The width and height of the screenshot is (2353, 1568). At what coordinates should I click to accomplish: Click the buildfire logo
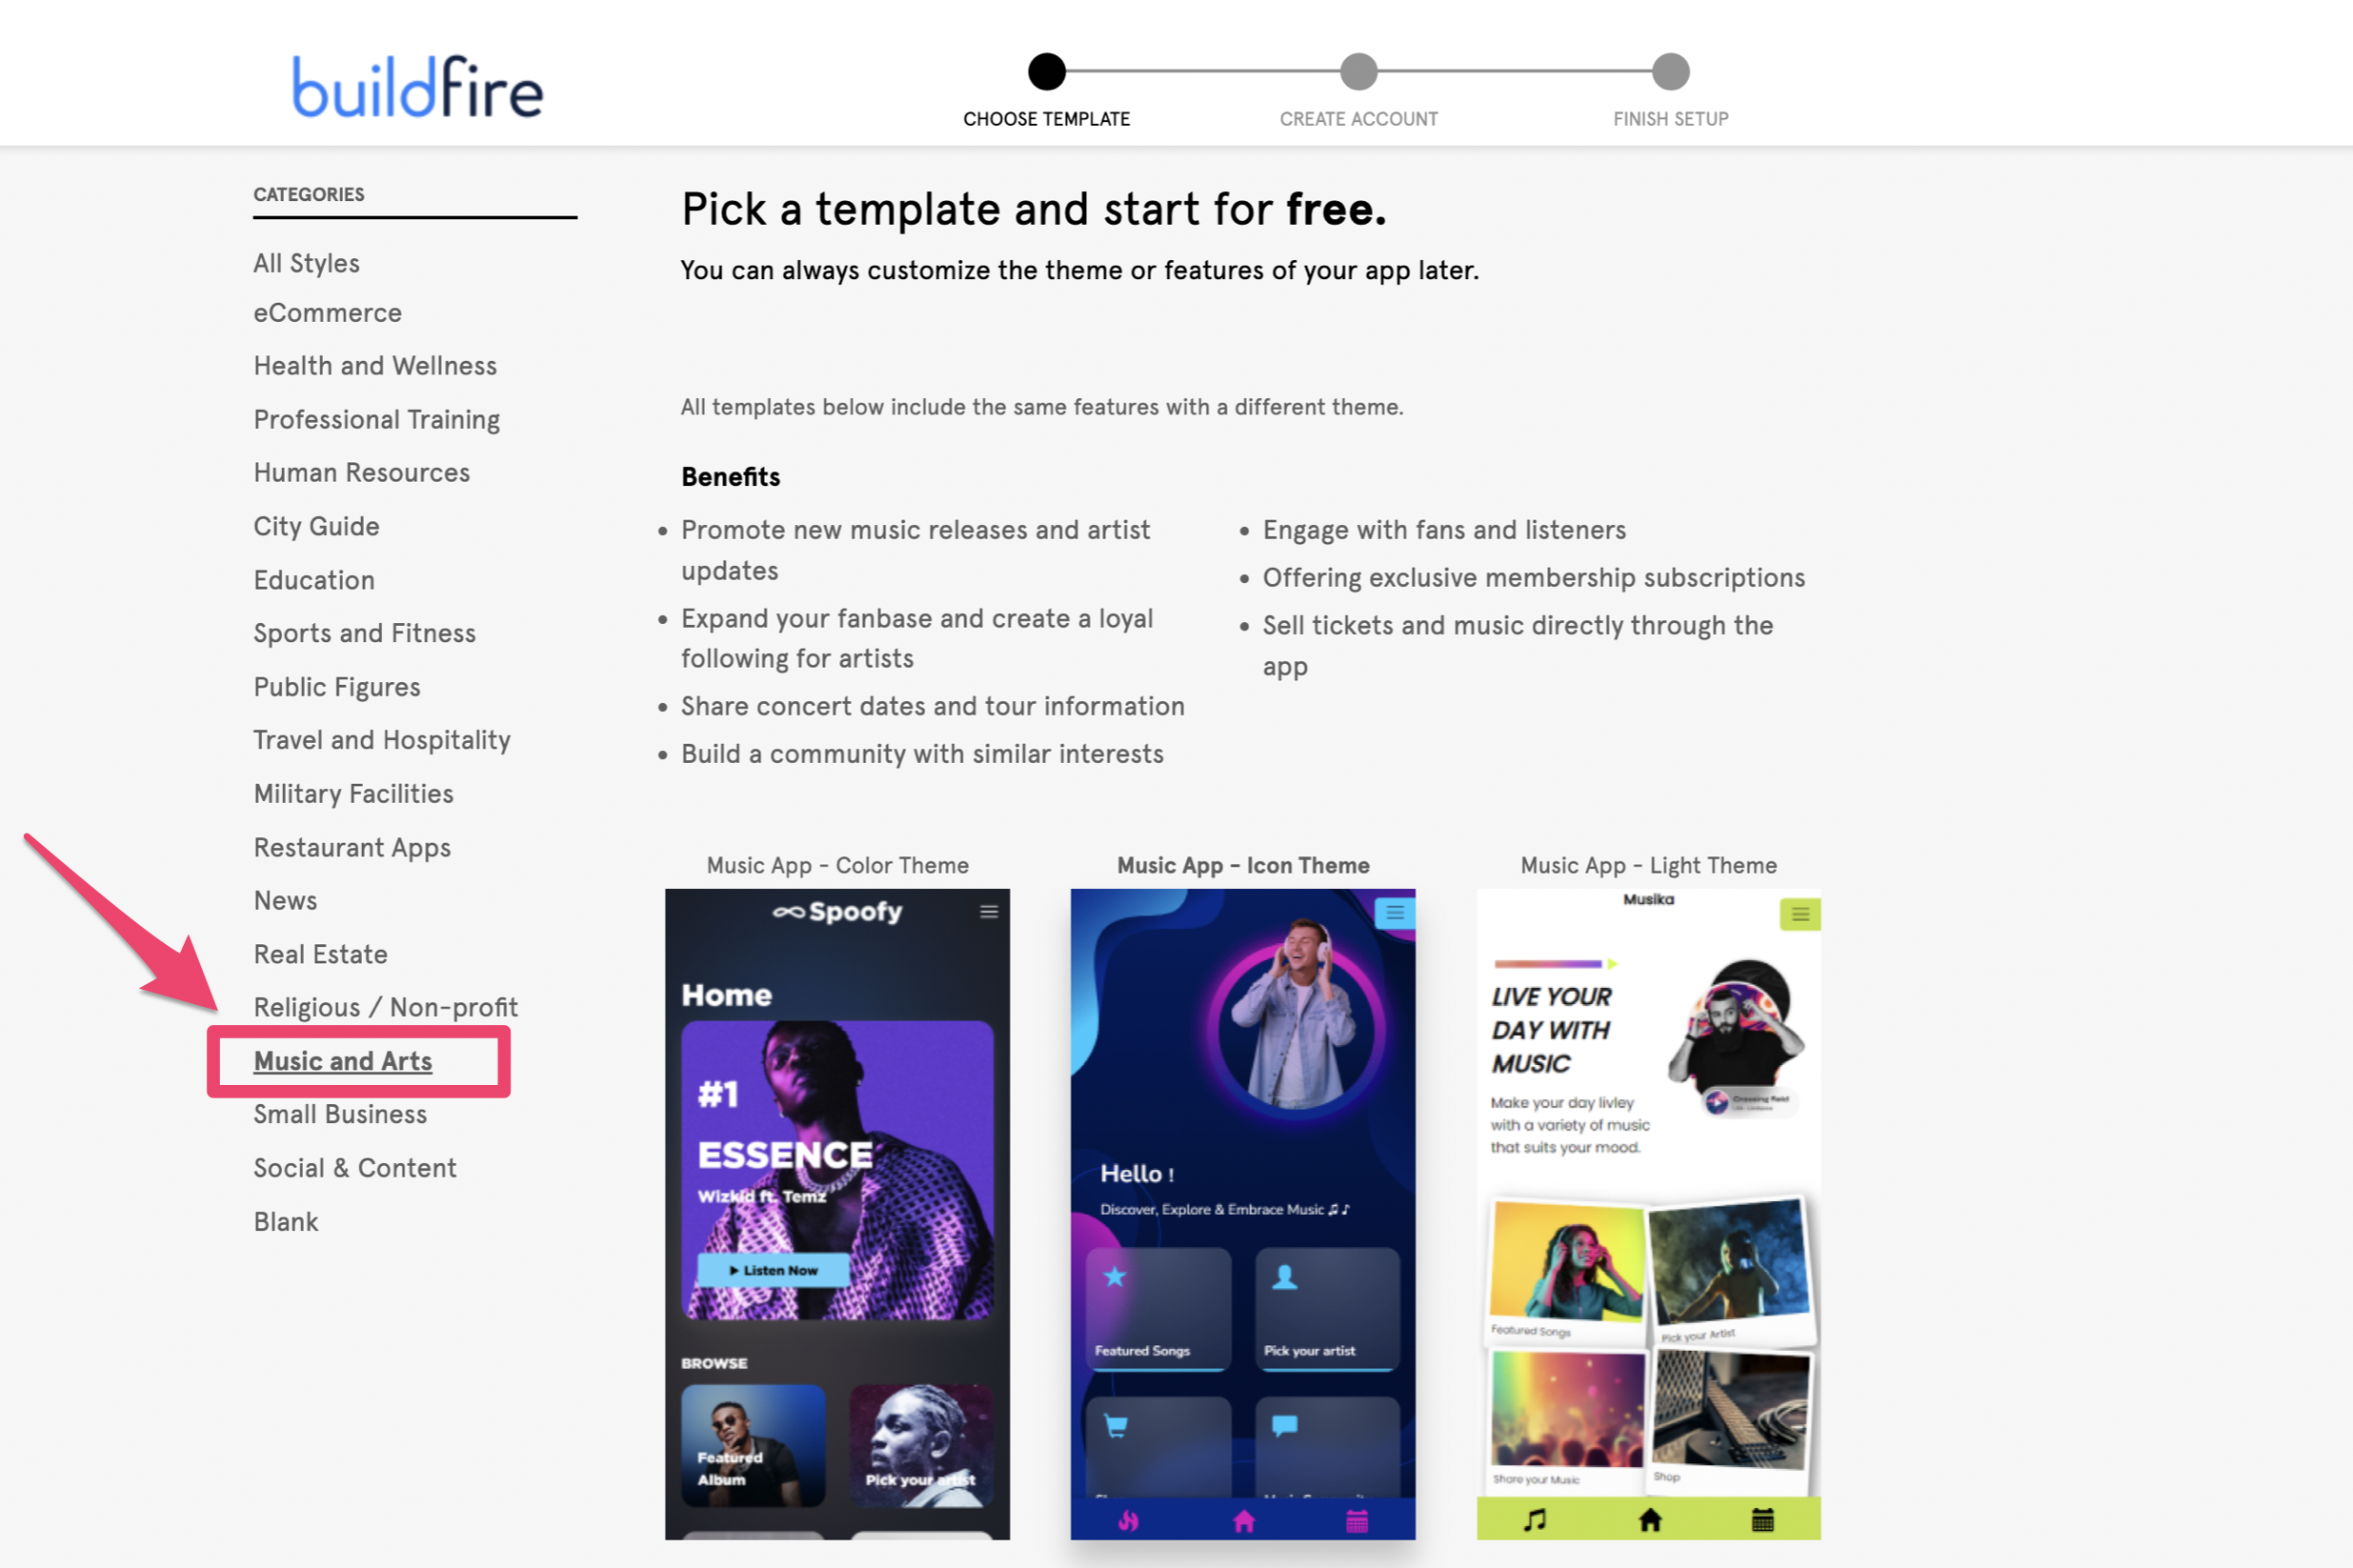417,87
